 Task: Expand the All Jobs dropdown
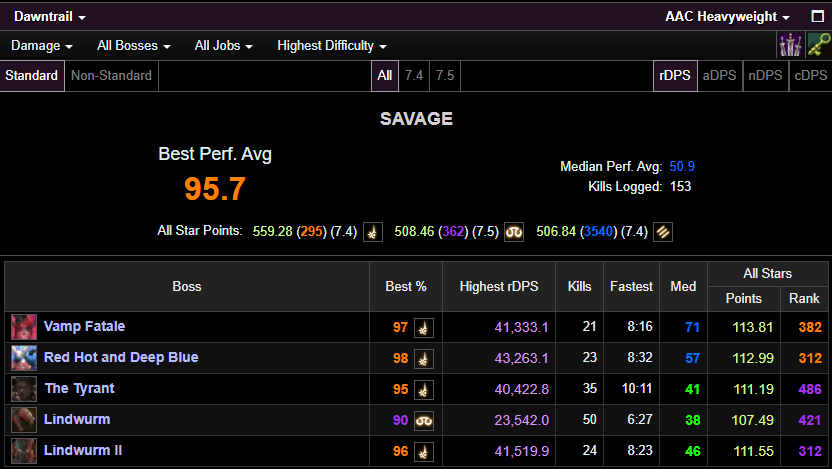coord(223,46)
